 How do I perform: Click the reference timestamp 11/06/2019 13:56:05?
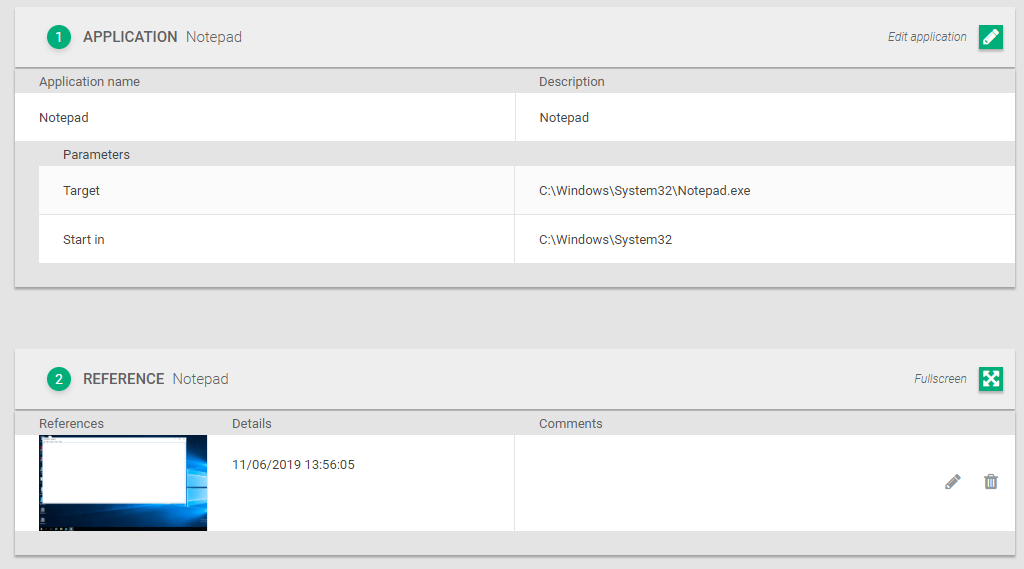293,464
